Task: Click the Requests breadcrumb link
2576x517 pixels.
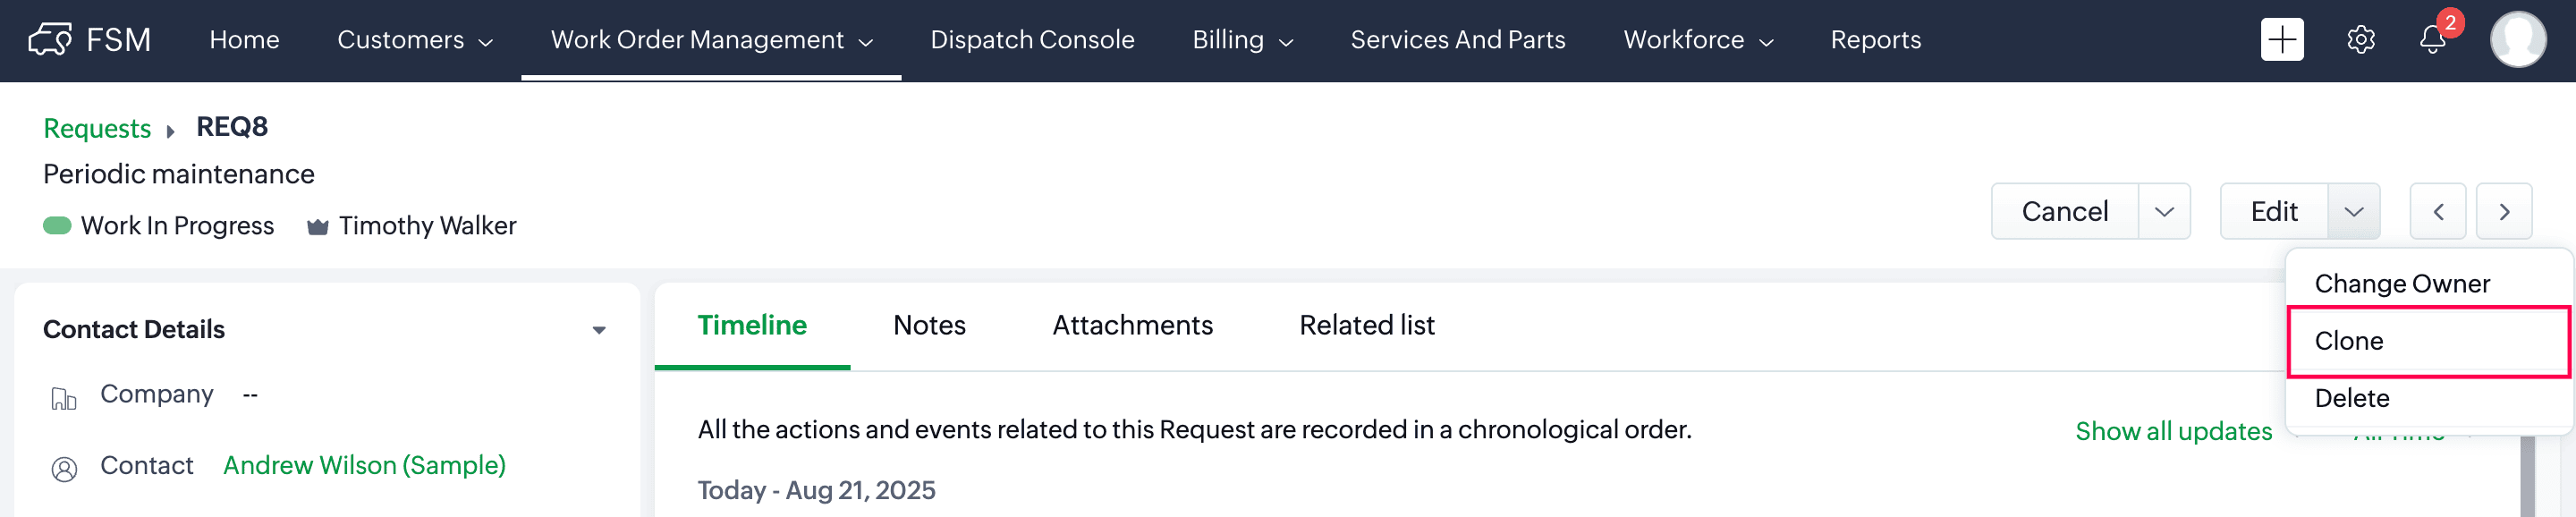Action: point(97,128)
